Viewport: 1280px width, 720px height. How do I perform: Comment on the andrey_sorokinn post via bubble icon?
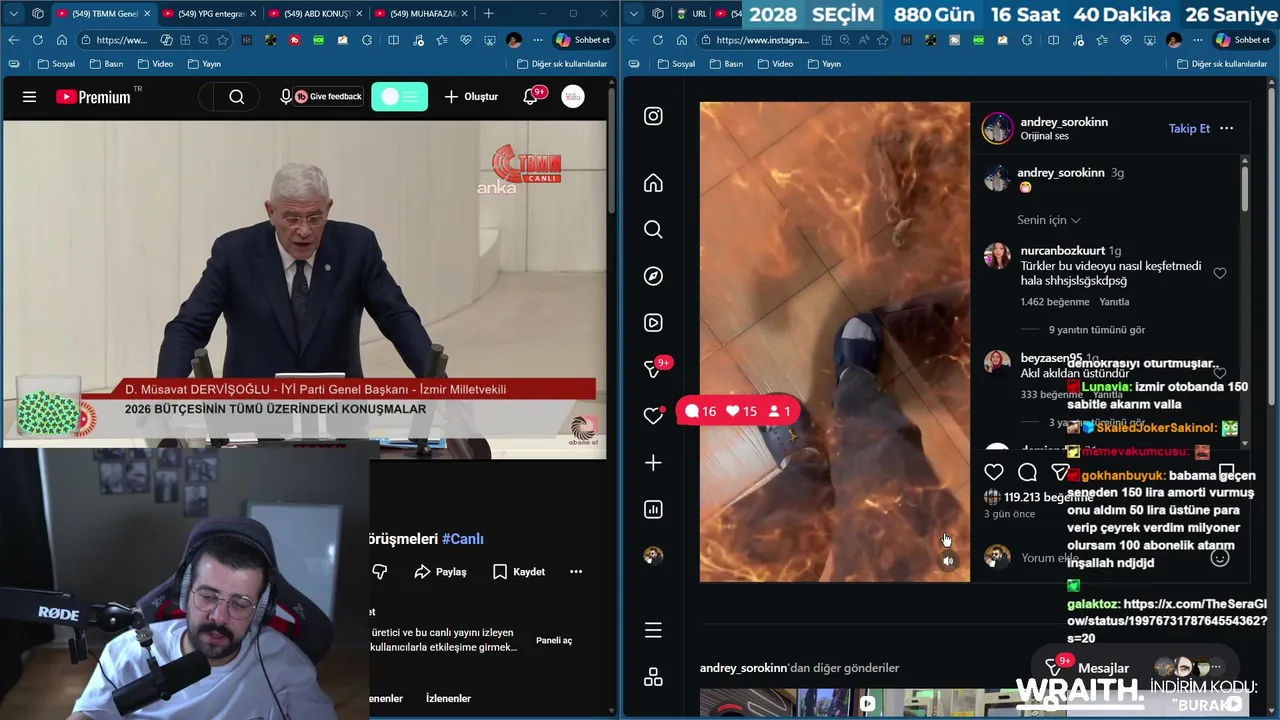[1027, 472]
